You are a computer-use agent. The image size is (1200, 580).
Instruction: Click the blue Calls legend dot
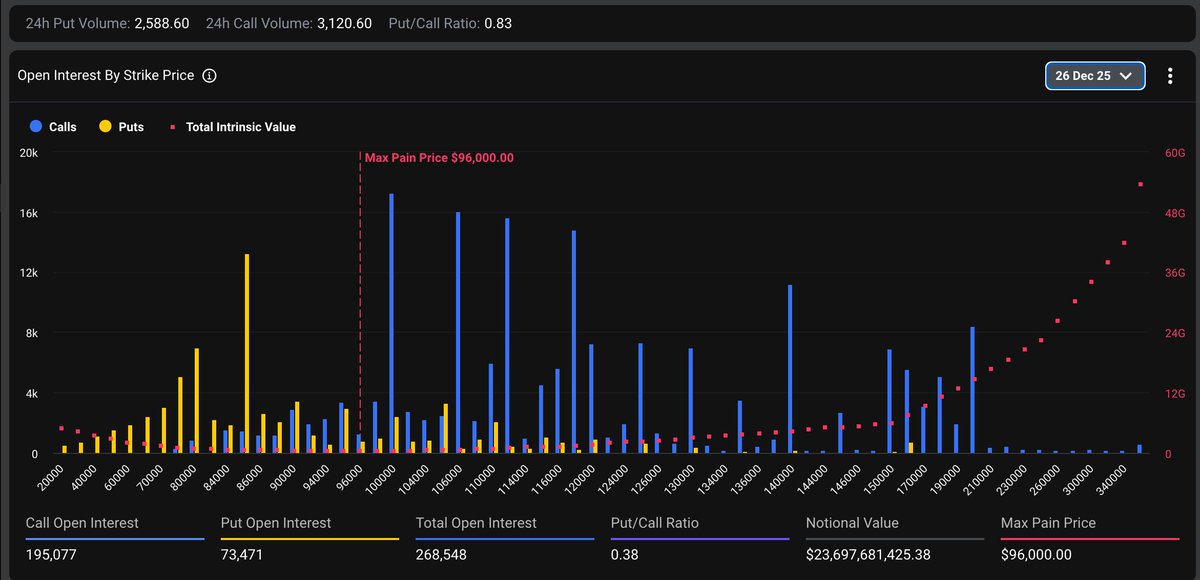36,127
